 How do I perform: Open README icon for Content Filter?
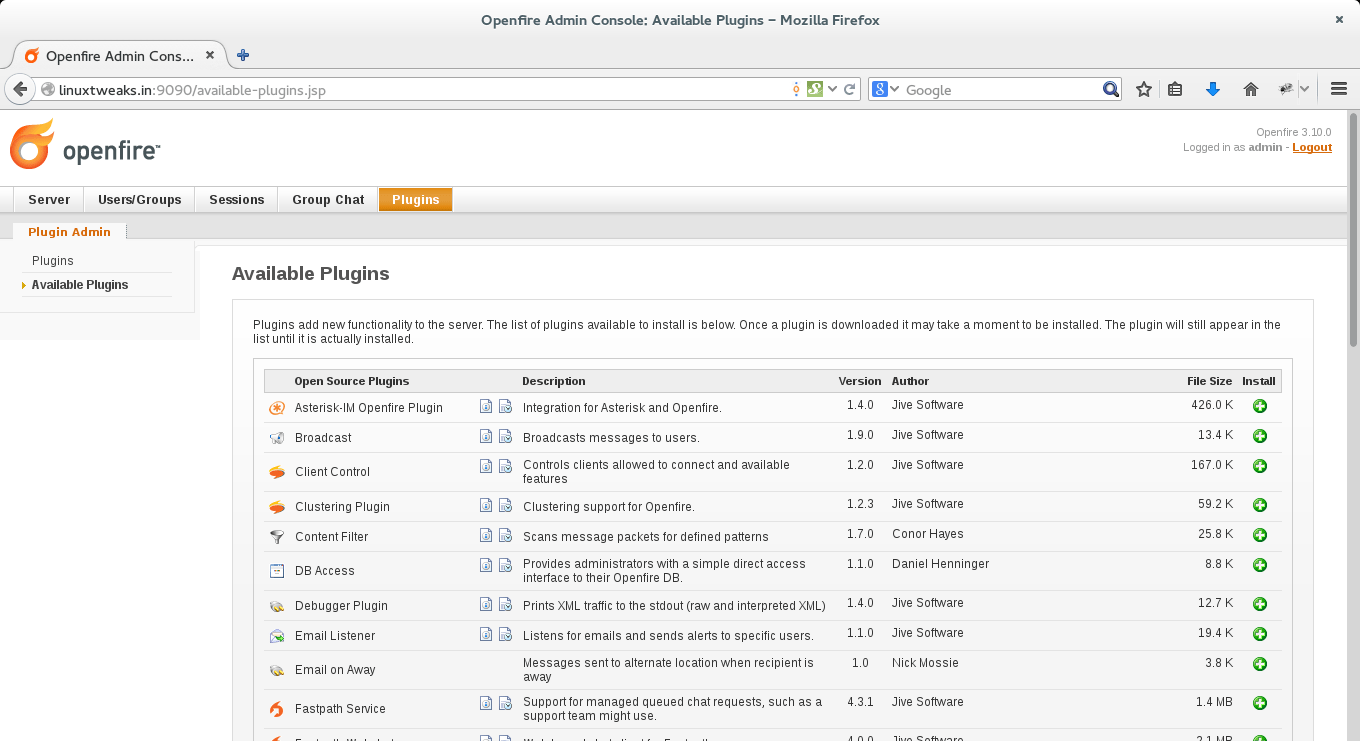[486, 536]
